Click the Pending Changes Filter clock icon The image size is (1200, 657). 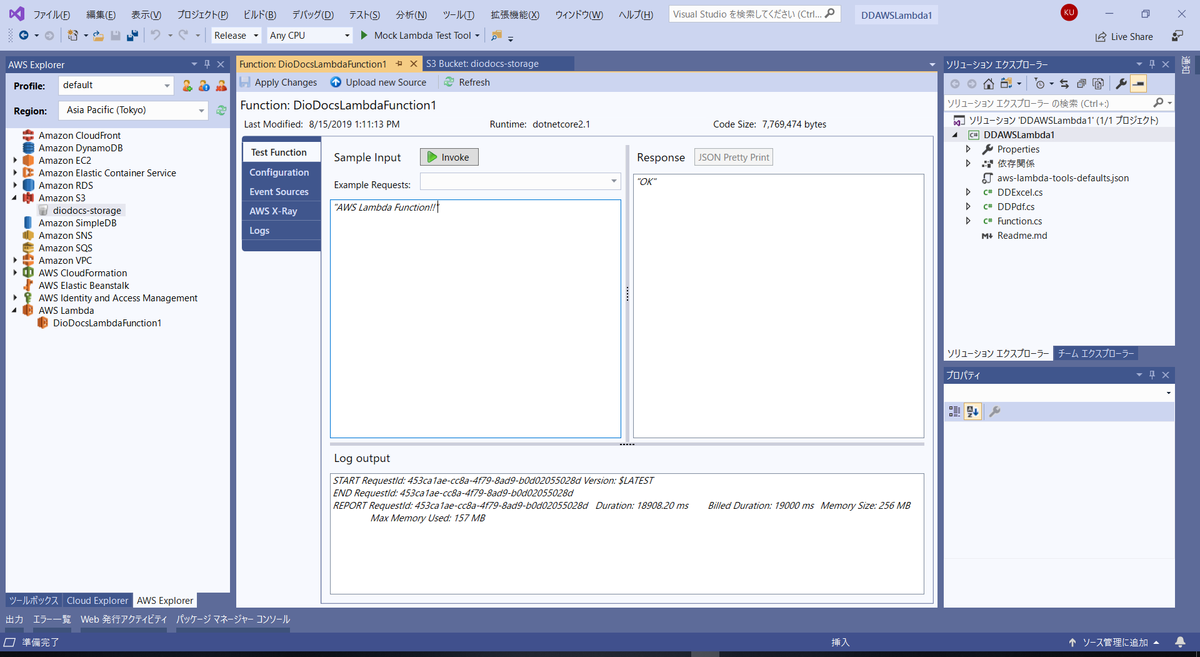[1042, 84]
